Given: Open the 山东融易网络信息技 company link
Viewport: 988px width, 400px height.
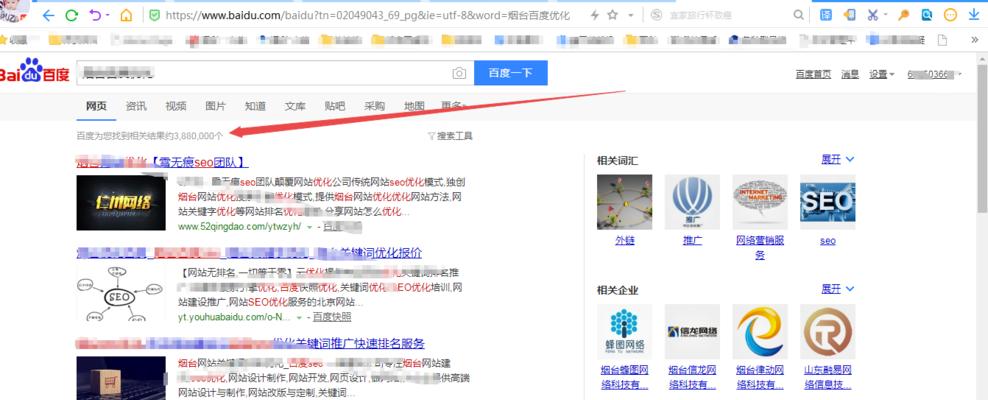Looking at the screenshot, I should point(827,377).
